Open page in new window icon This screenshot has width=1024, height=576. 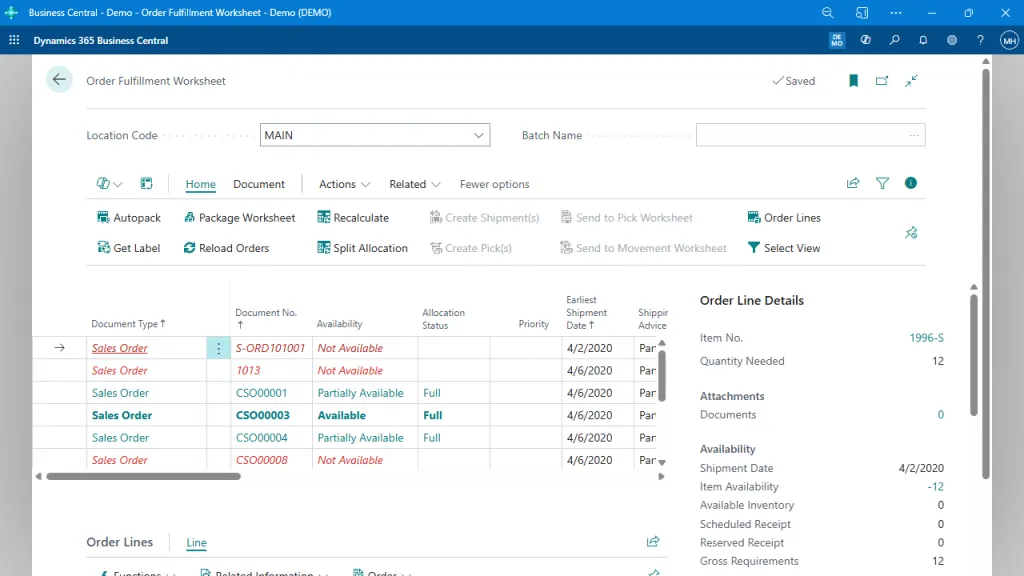pos(883,80)
